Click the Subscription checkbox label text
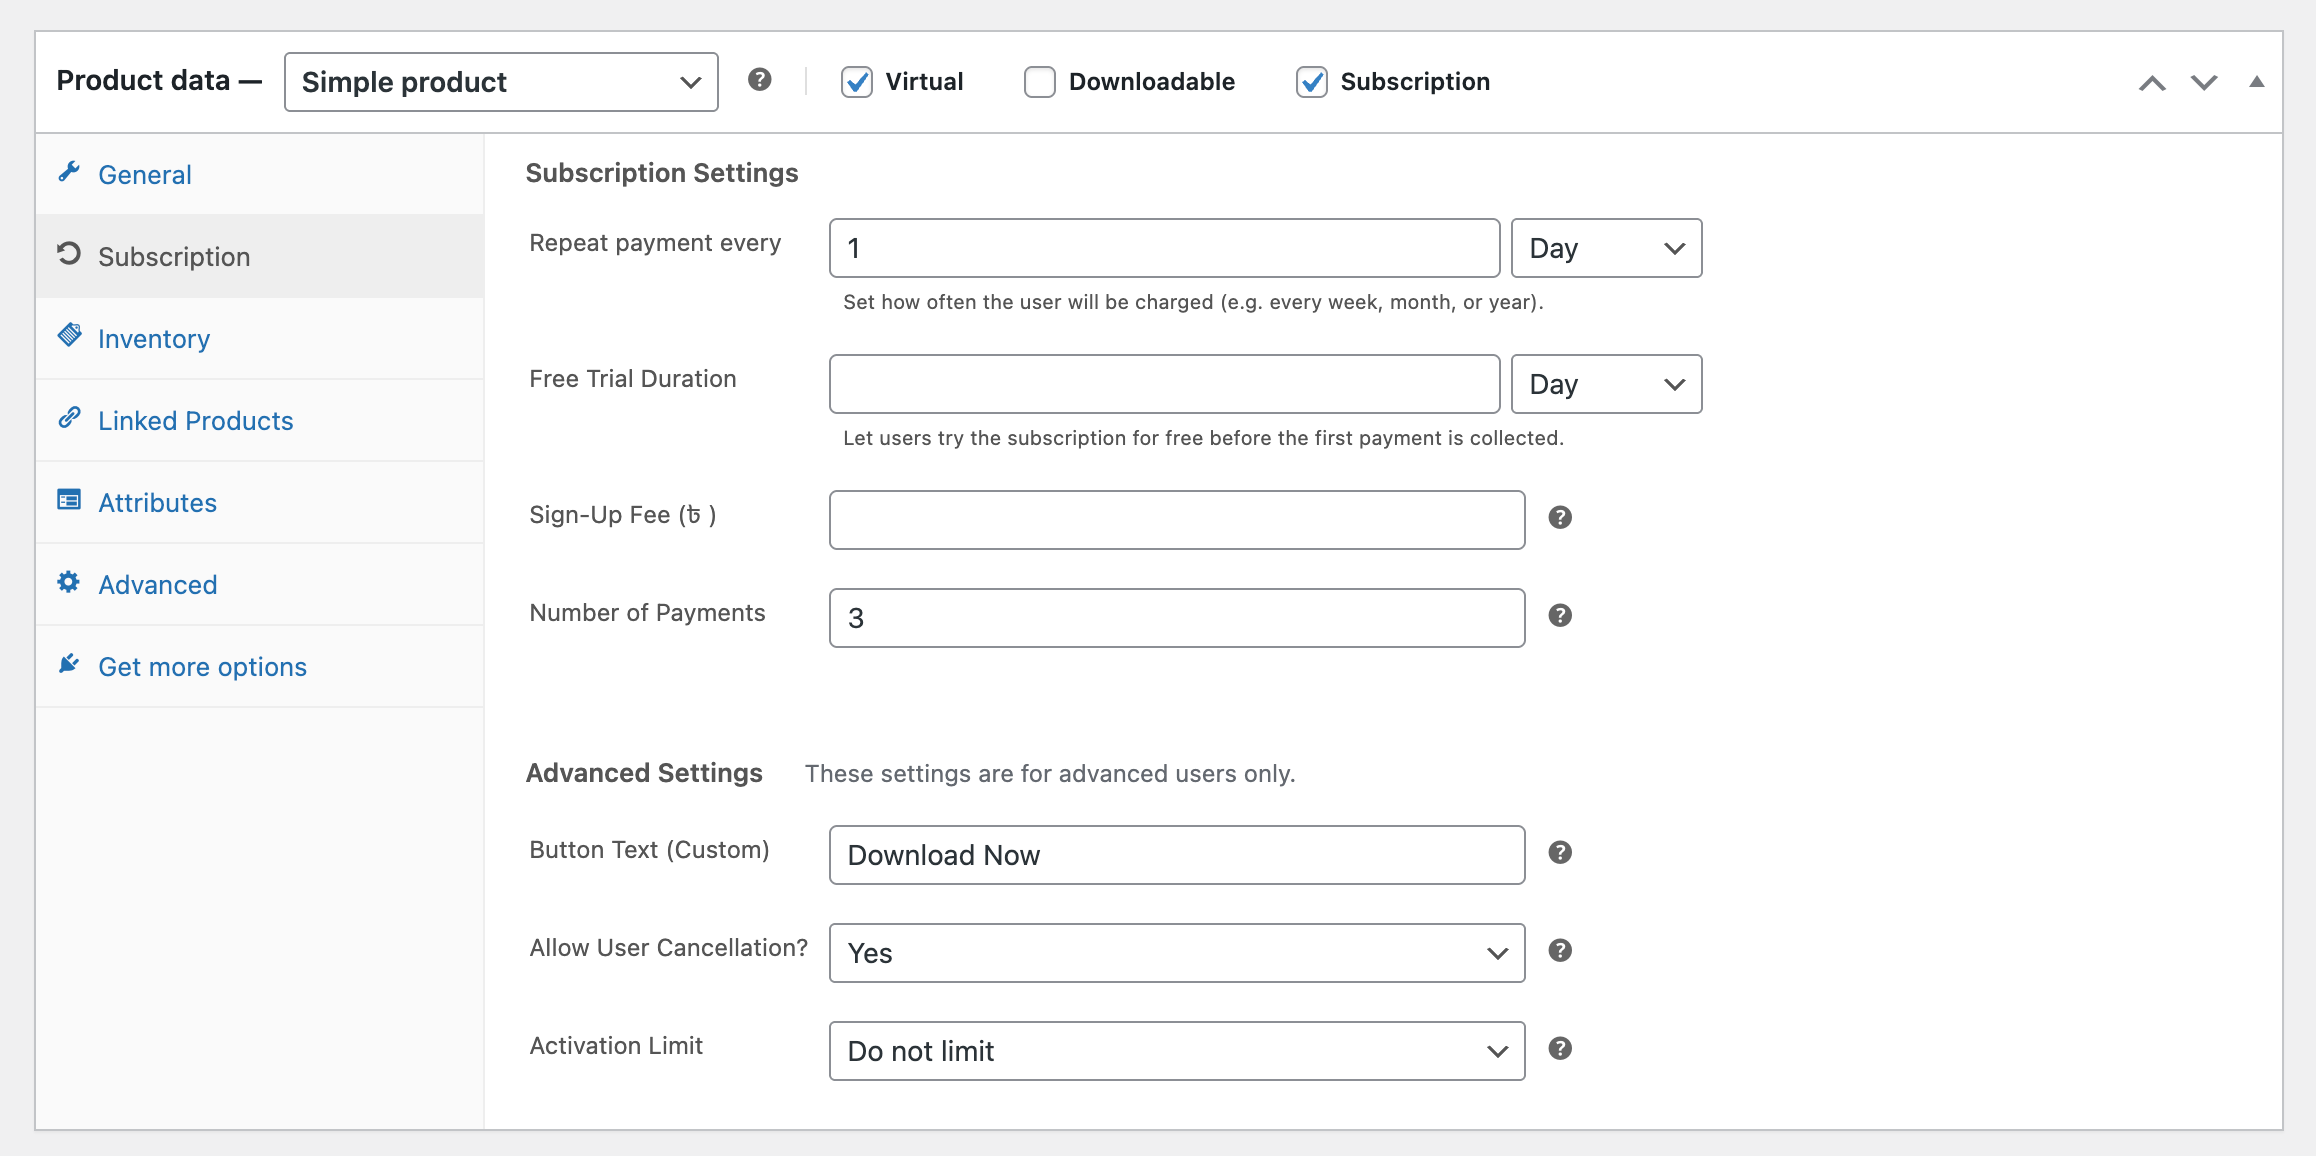The image size is (2316, 1156). tap(1415, 82)
